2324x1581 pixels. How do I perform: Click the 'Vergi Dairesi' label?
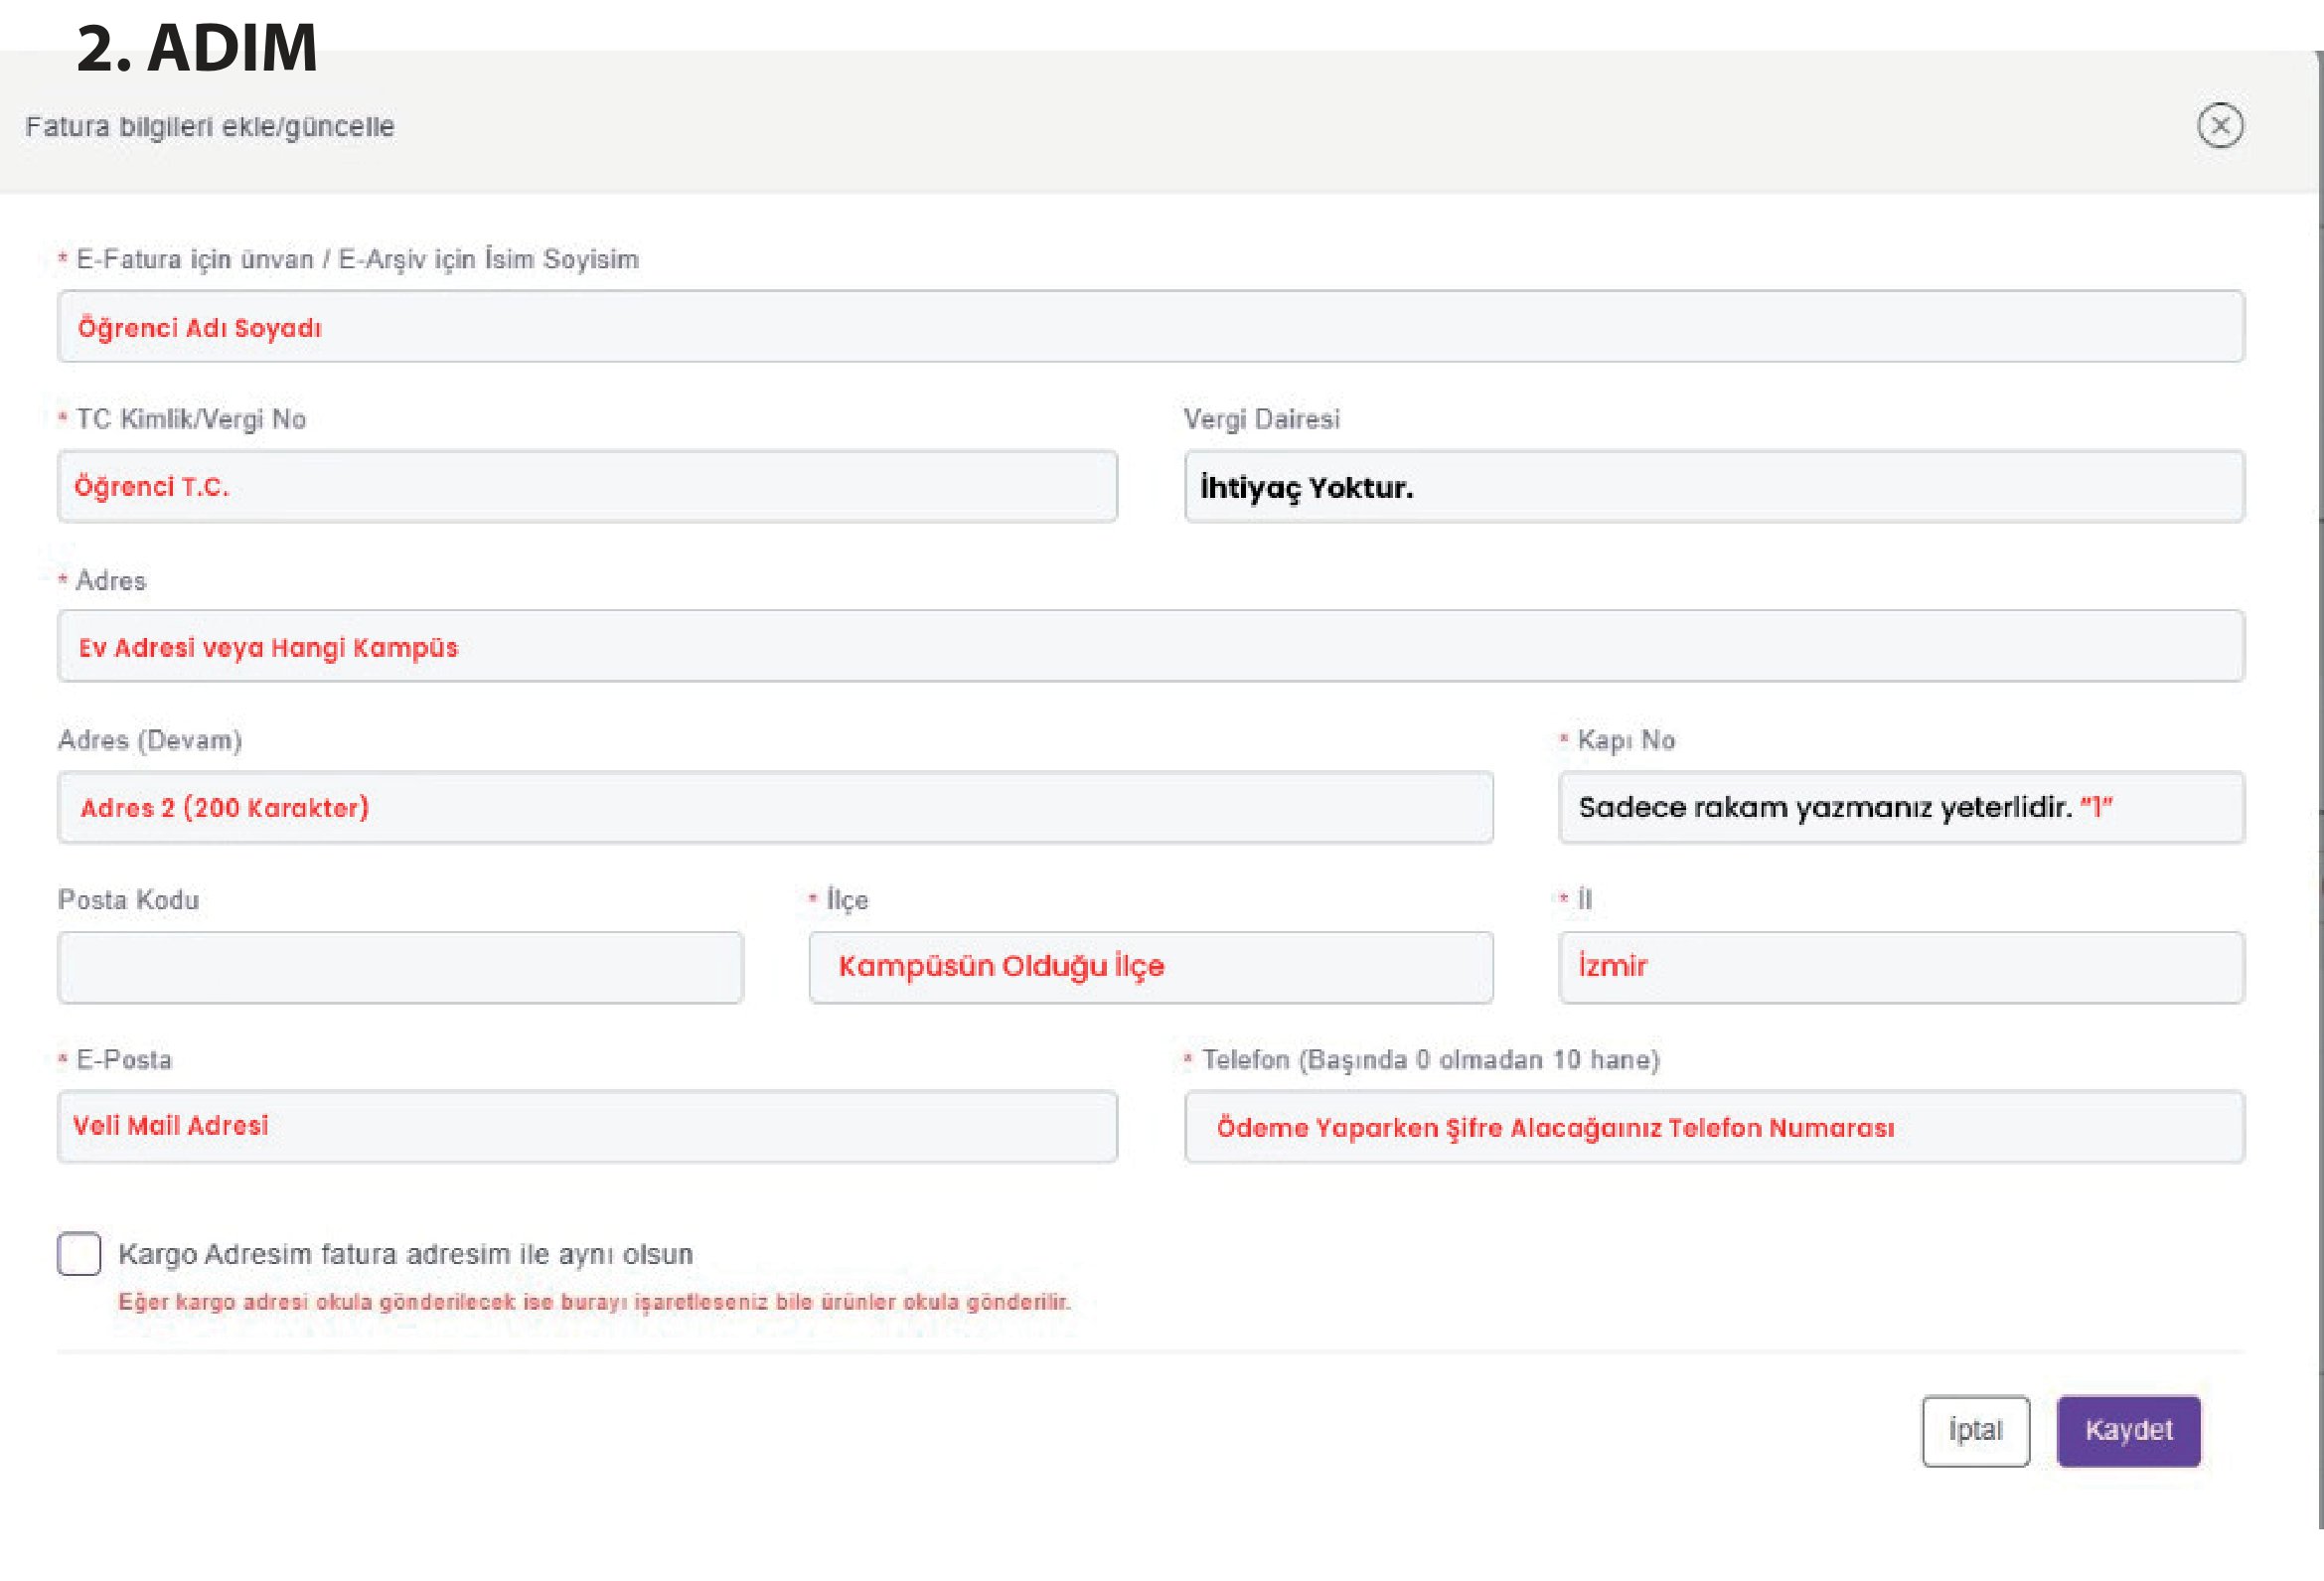tap(1261, 419)
